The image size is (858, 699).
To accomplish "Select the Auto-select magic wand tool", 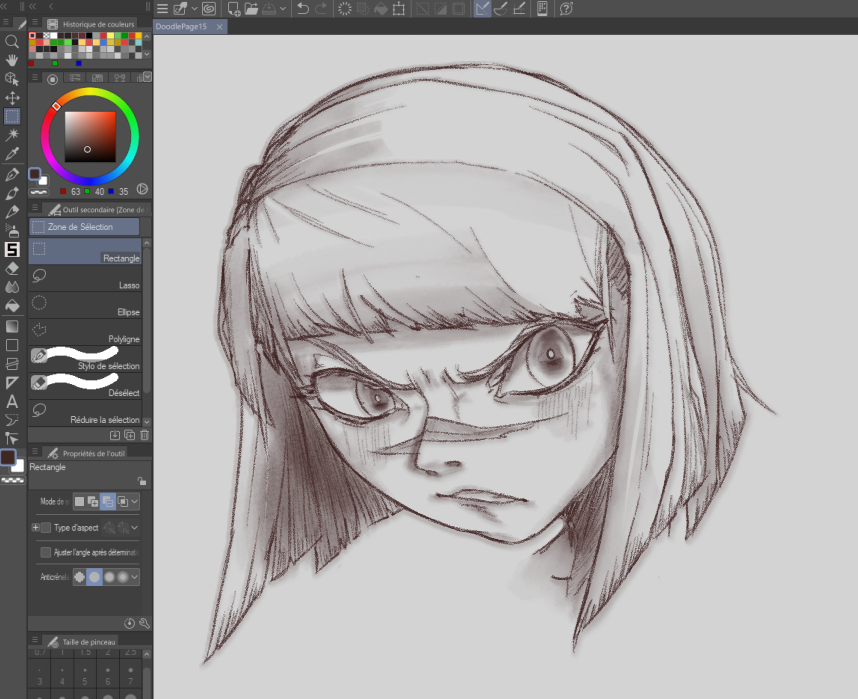I will pyautogui.click(x=12, y=134).
